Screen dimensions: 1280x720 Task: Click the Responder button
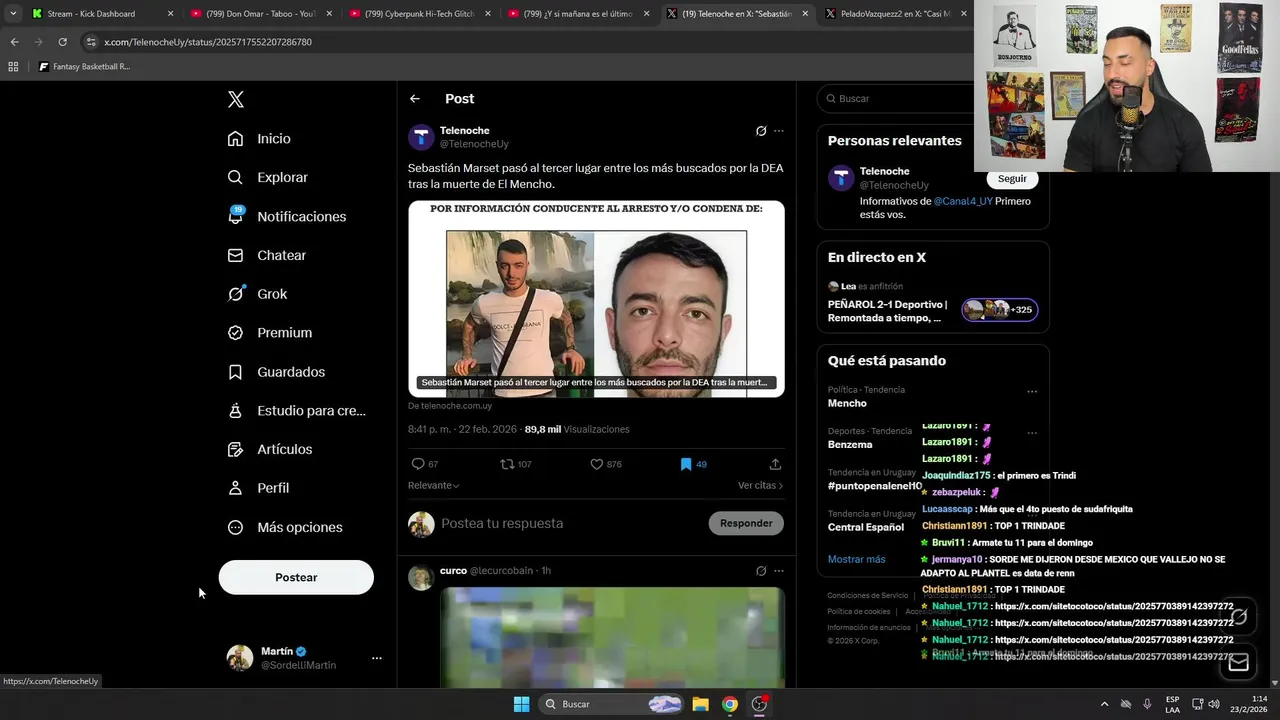point(746,523)
